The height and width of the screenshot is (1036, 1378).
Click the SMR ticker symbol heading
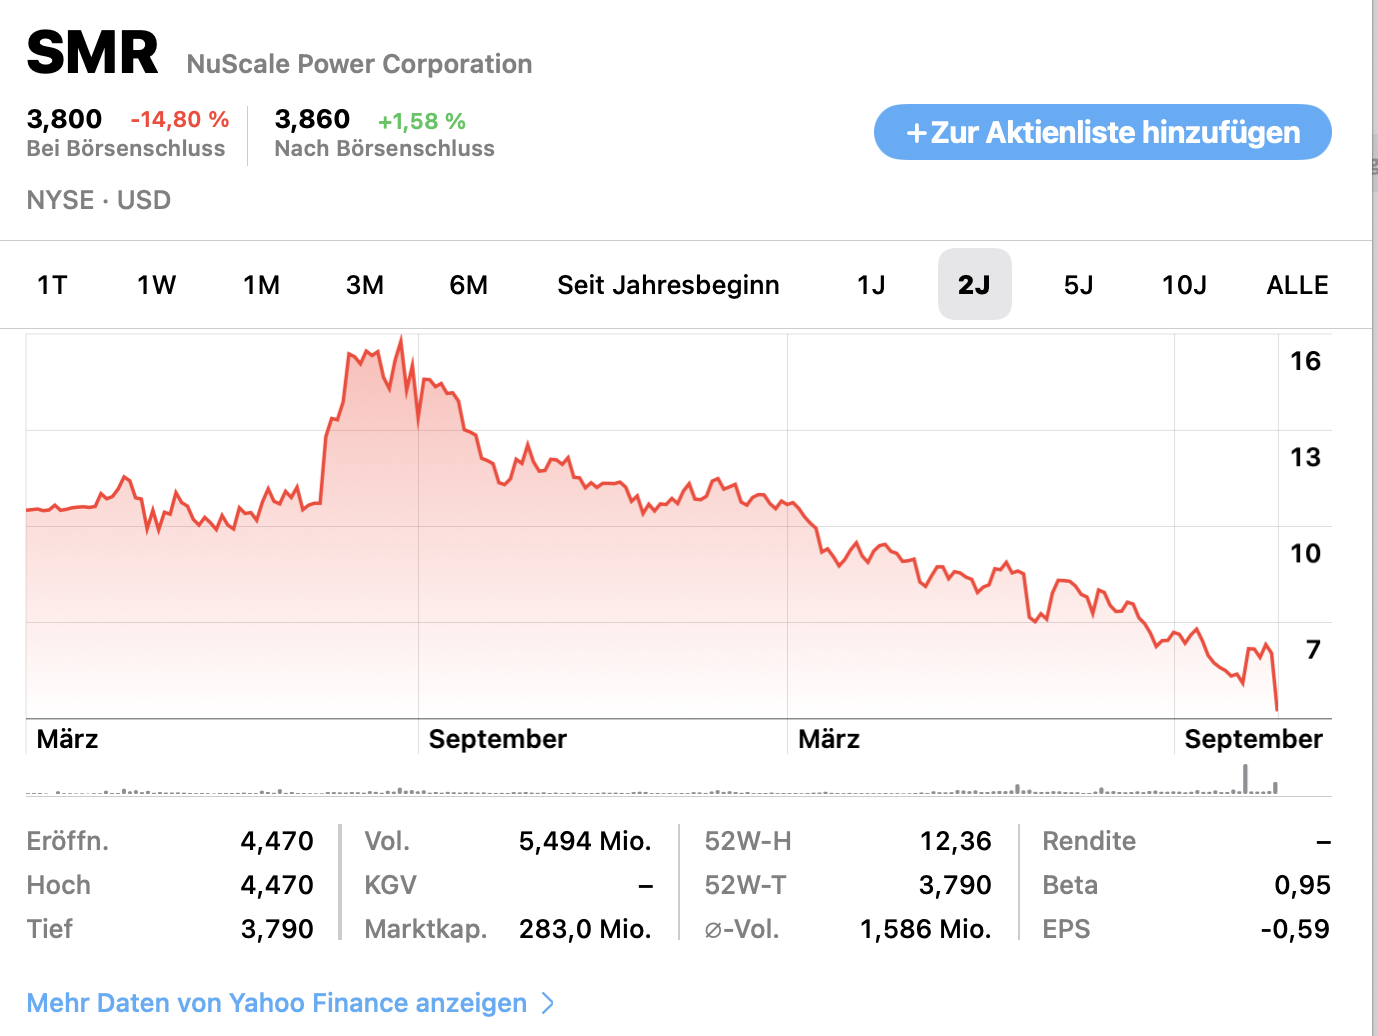(92, 53)
